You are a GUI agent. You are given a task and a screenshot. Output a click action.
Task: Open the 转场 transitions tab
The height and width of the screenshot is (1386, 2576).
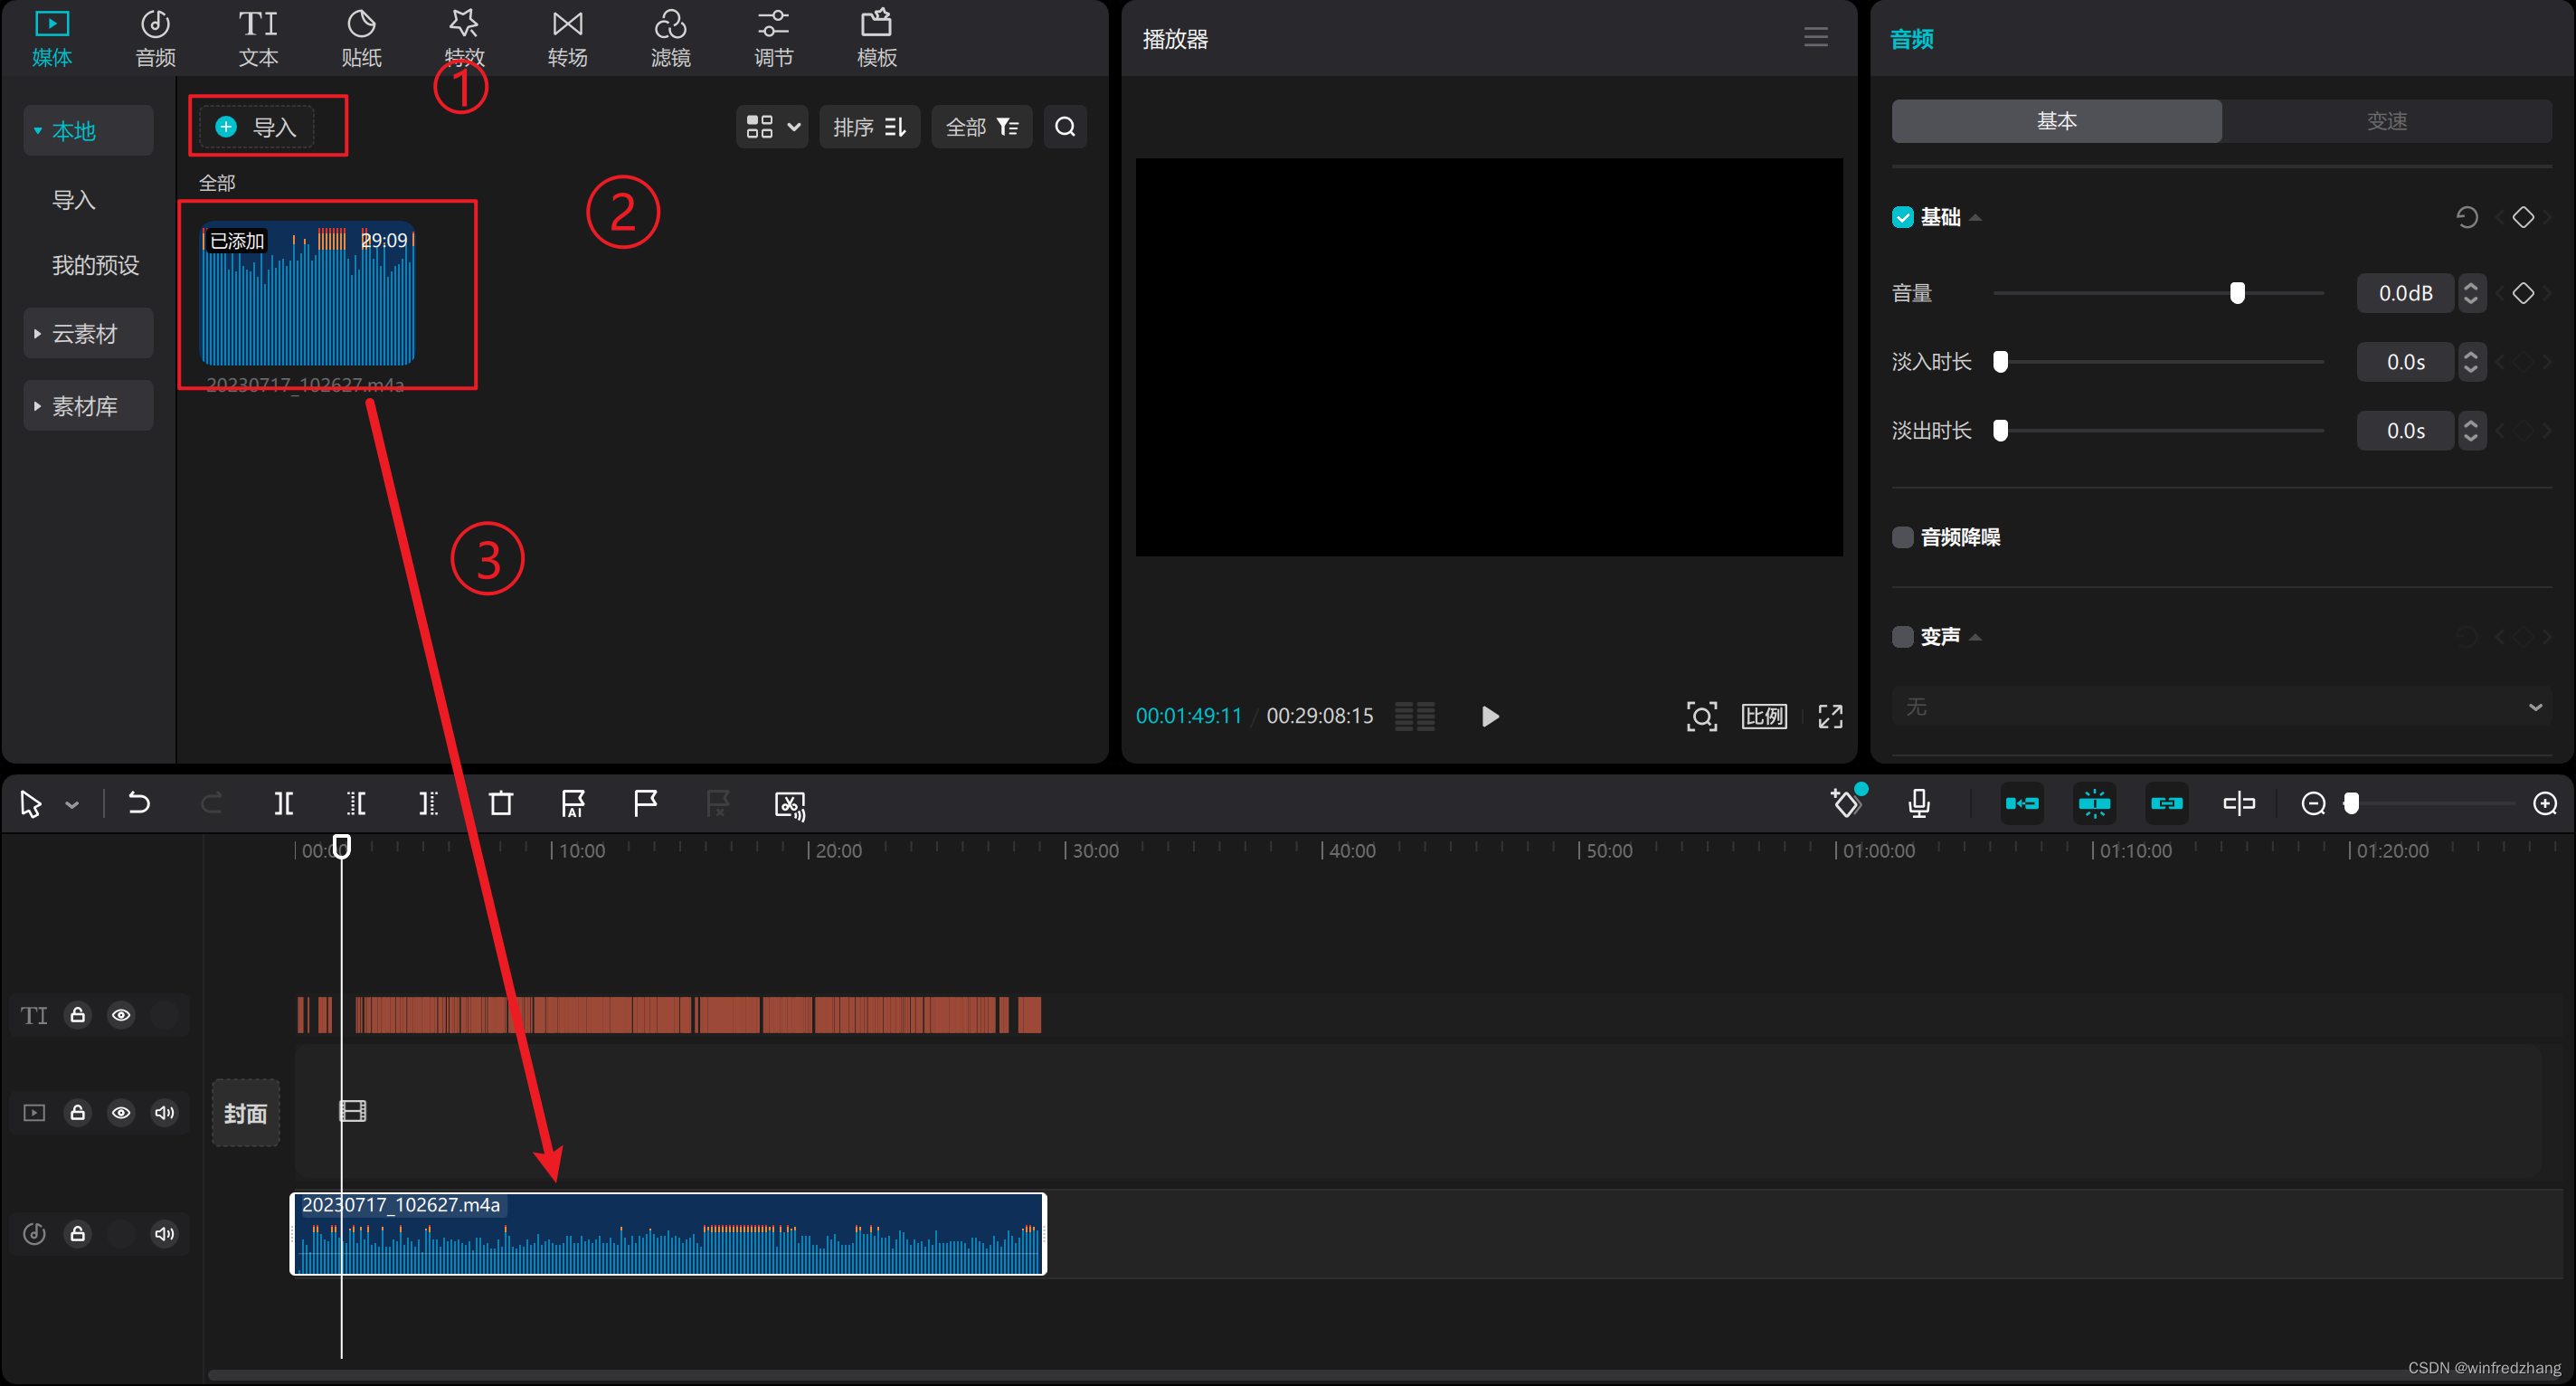coord(567,38)
